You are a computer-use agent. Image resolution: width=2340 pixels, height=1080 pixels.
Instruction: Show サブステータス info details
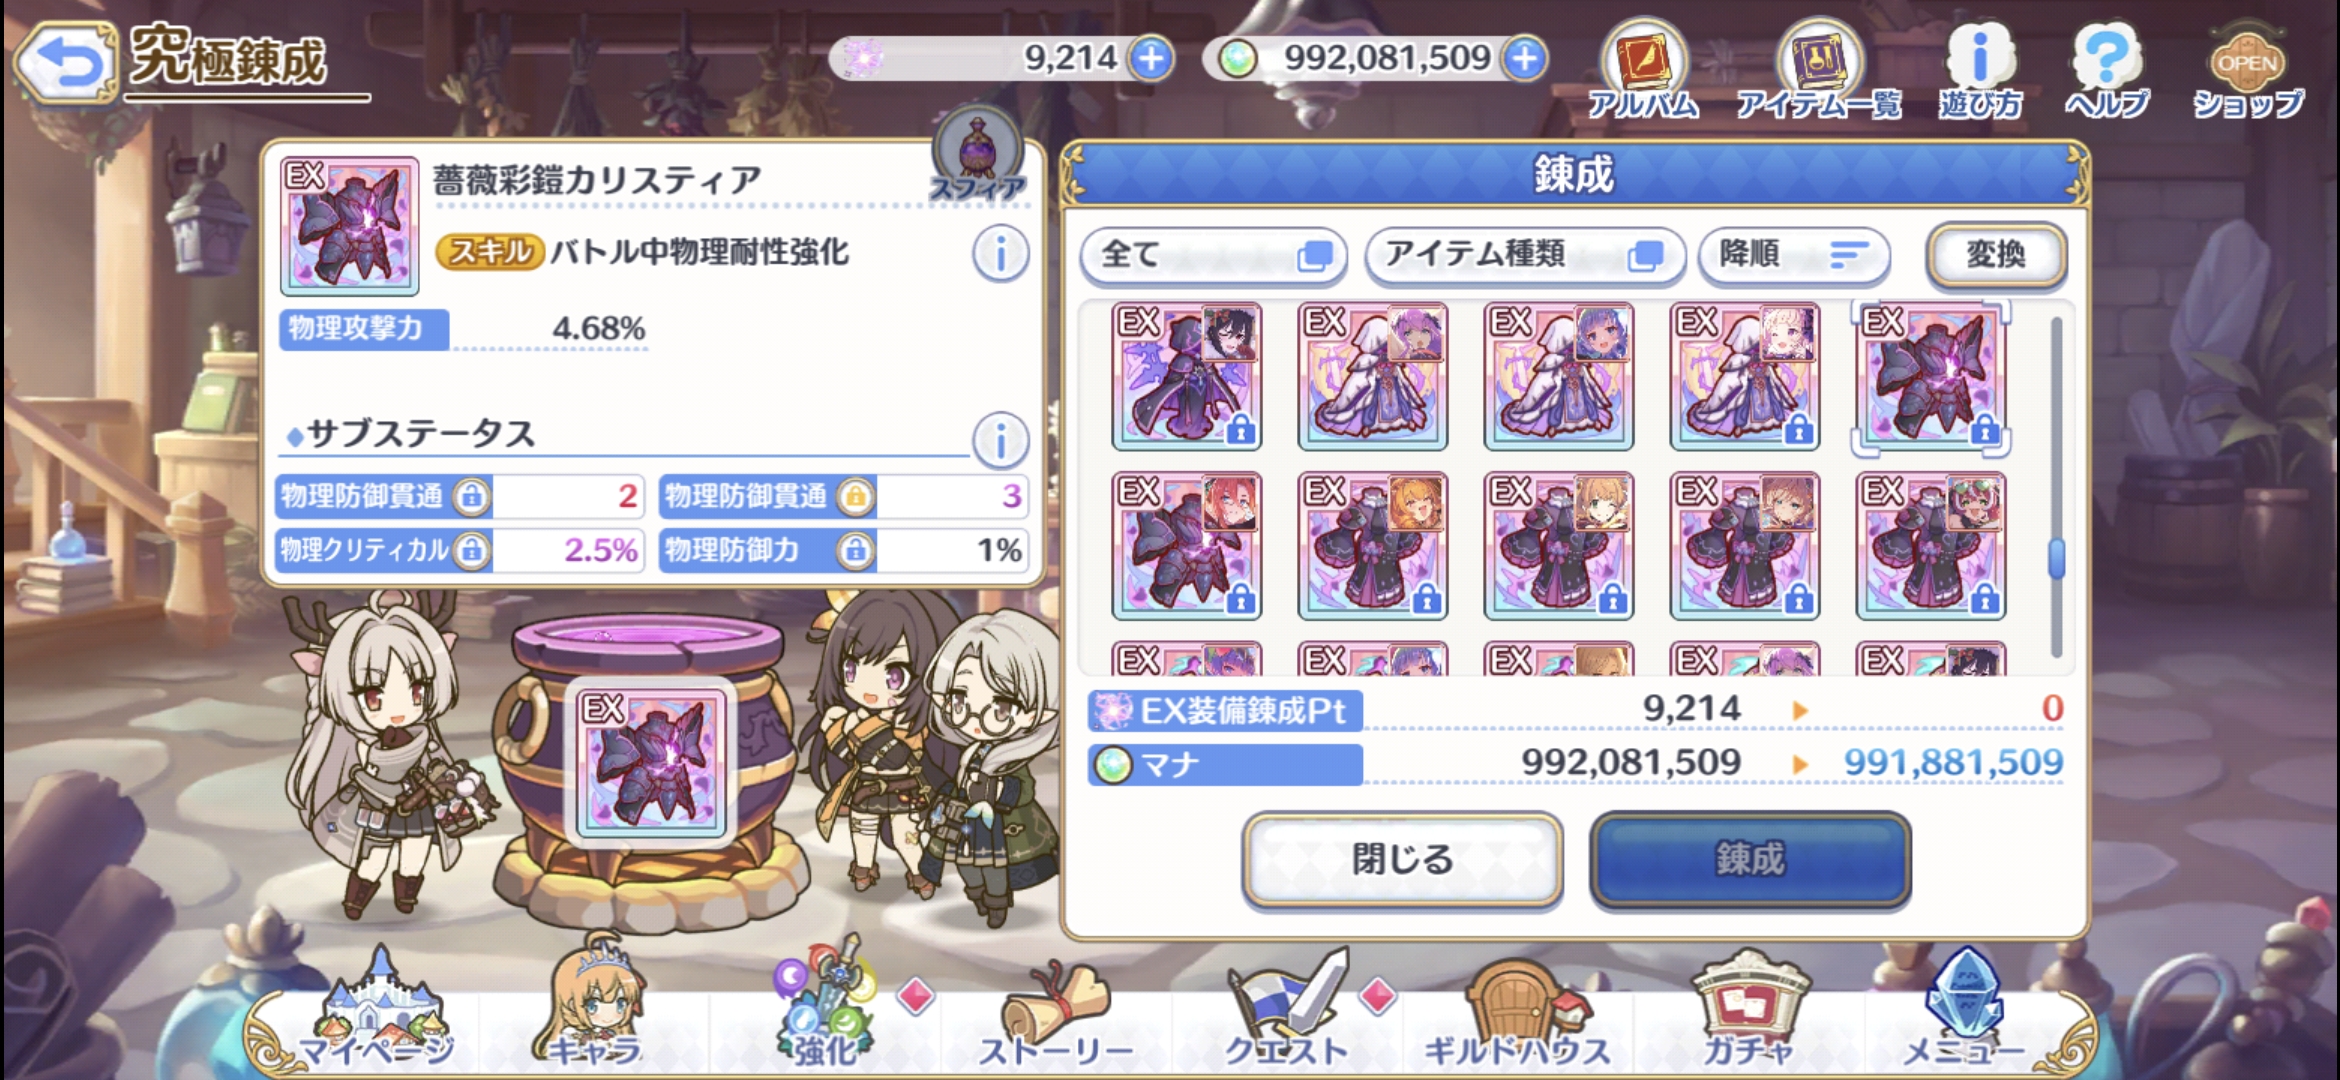coord(1000,440)
